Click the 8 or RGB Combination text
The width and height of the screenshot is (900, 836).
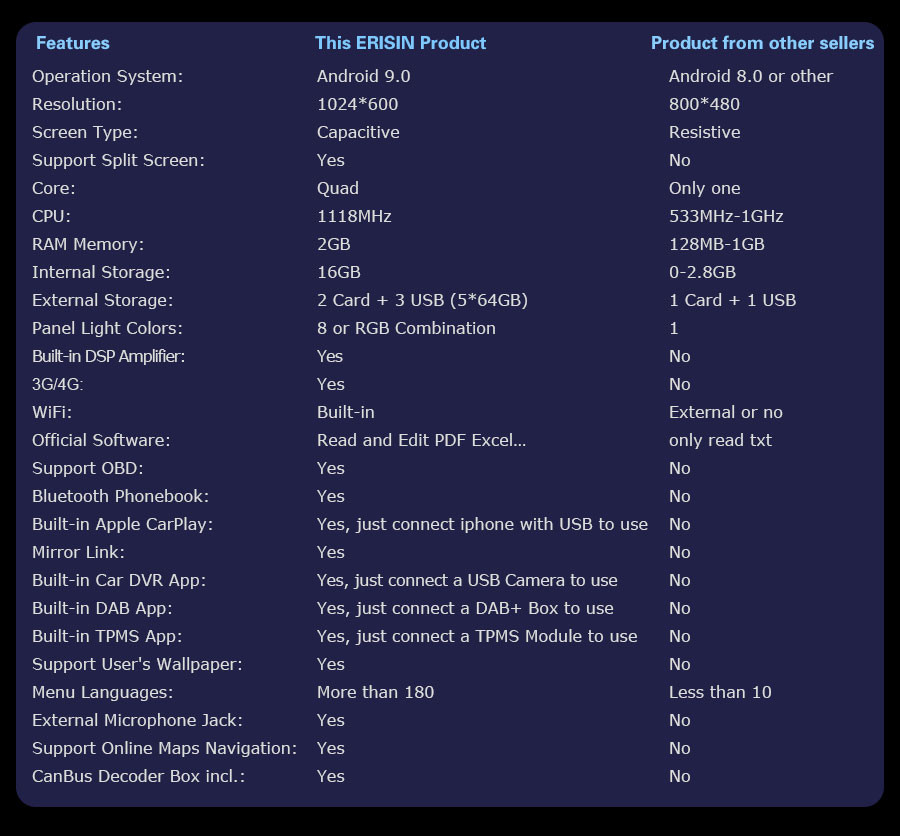(406, 328)
